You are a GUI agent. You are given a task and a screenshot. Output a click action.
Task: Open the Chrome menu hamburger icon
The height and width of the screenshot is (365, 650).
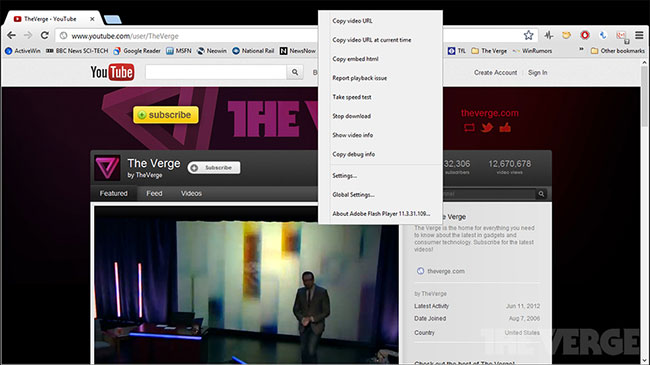639,36
